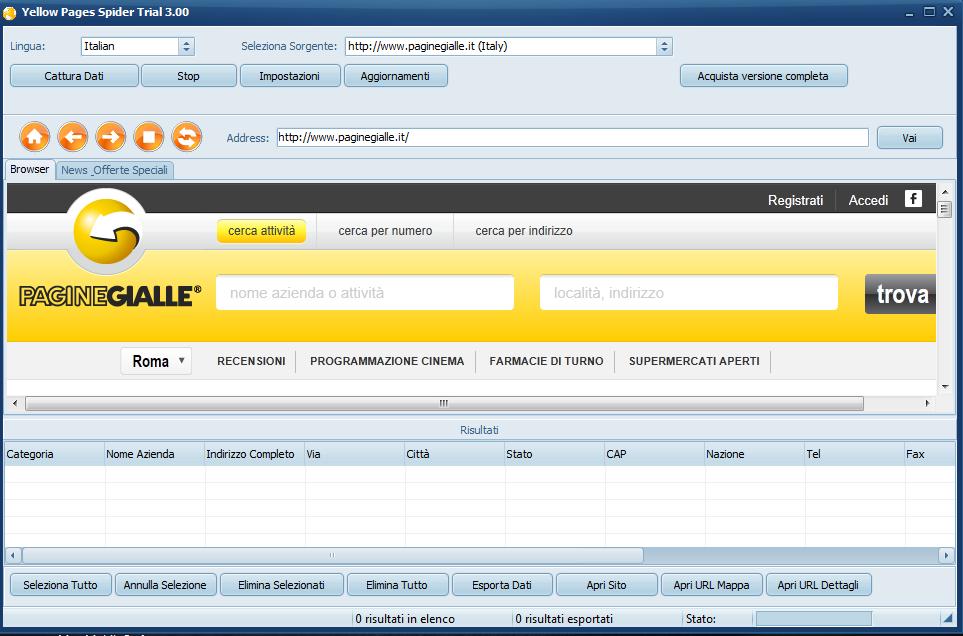Focus the Address URL field
The height and width of the screenshot is (636, 963).
tap(572, 138)
